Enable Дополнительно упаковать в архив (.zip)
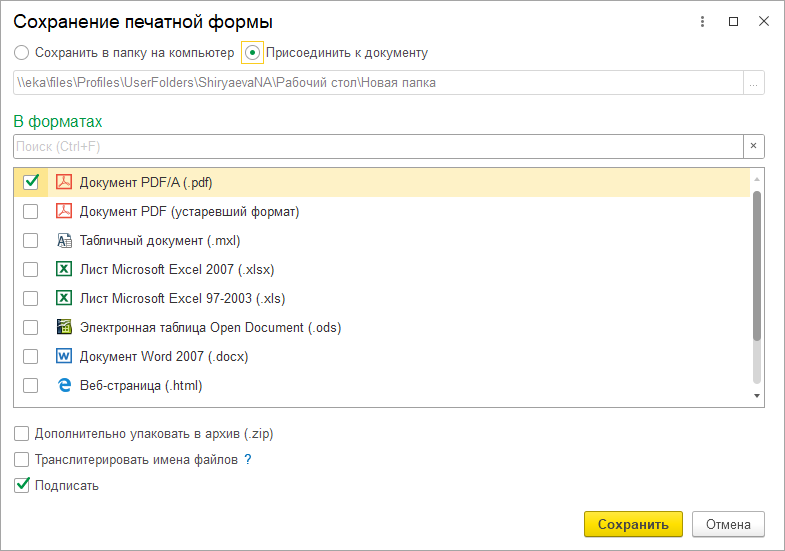785x551 pixels. click(22, 434)
